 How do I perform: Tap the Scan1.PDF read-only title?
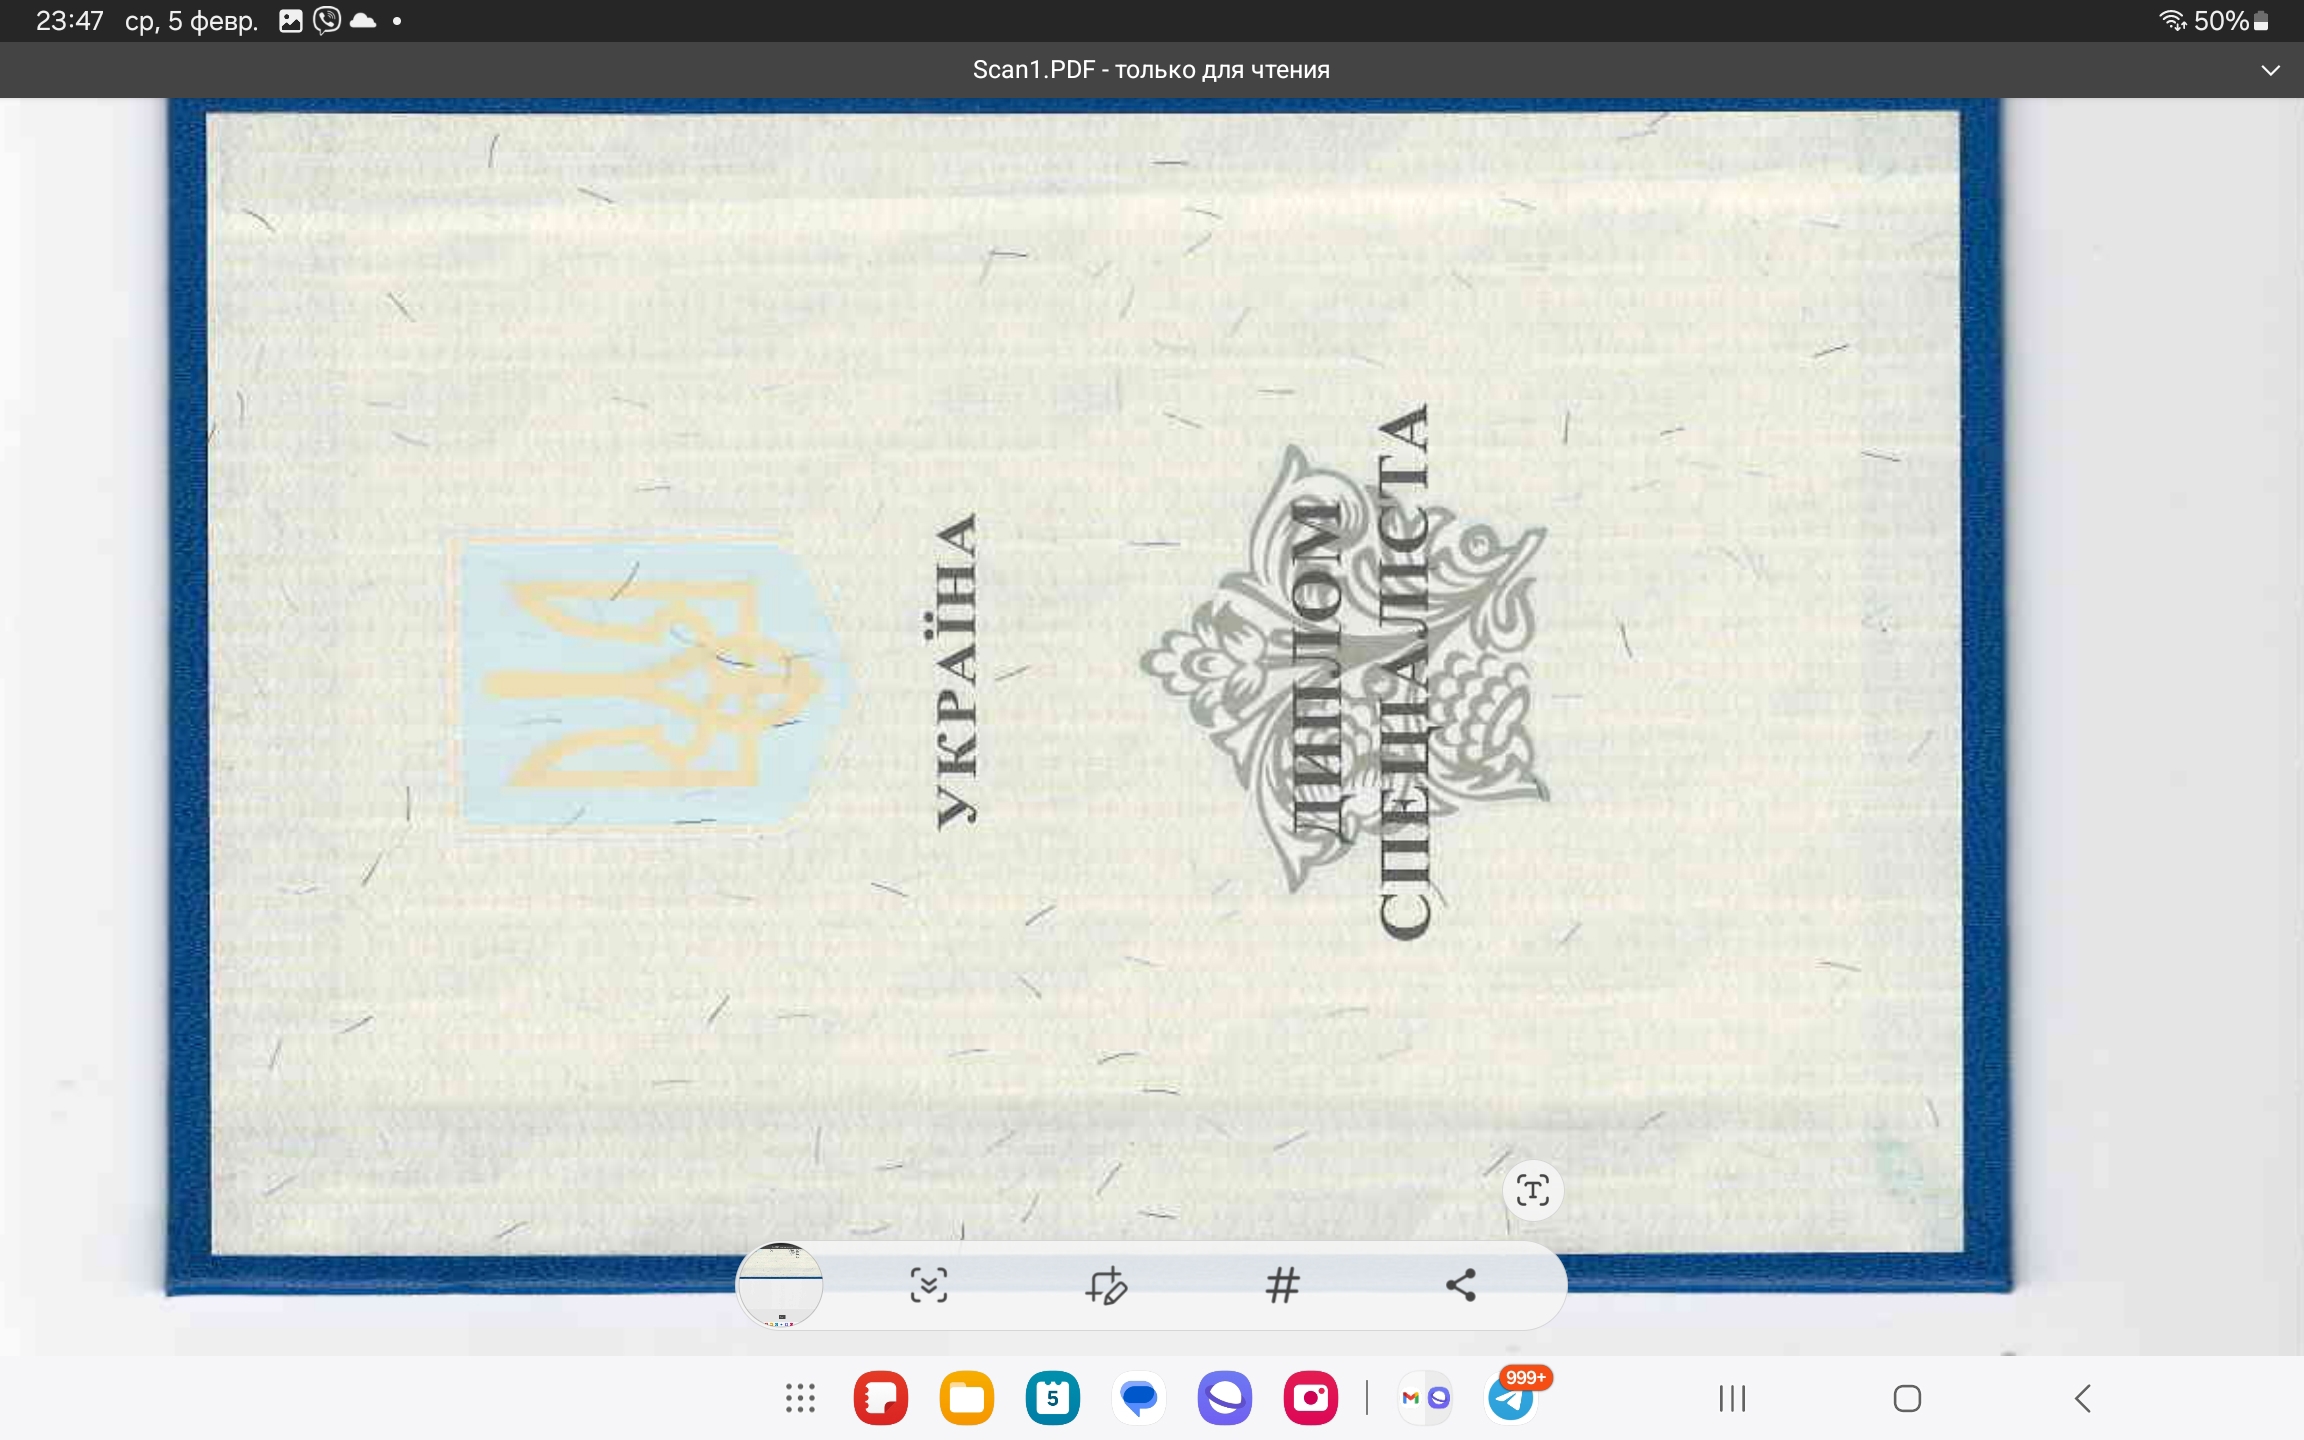pyautogui.click(x=1151, y=70)
